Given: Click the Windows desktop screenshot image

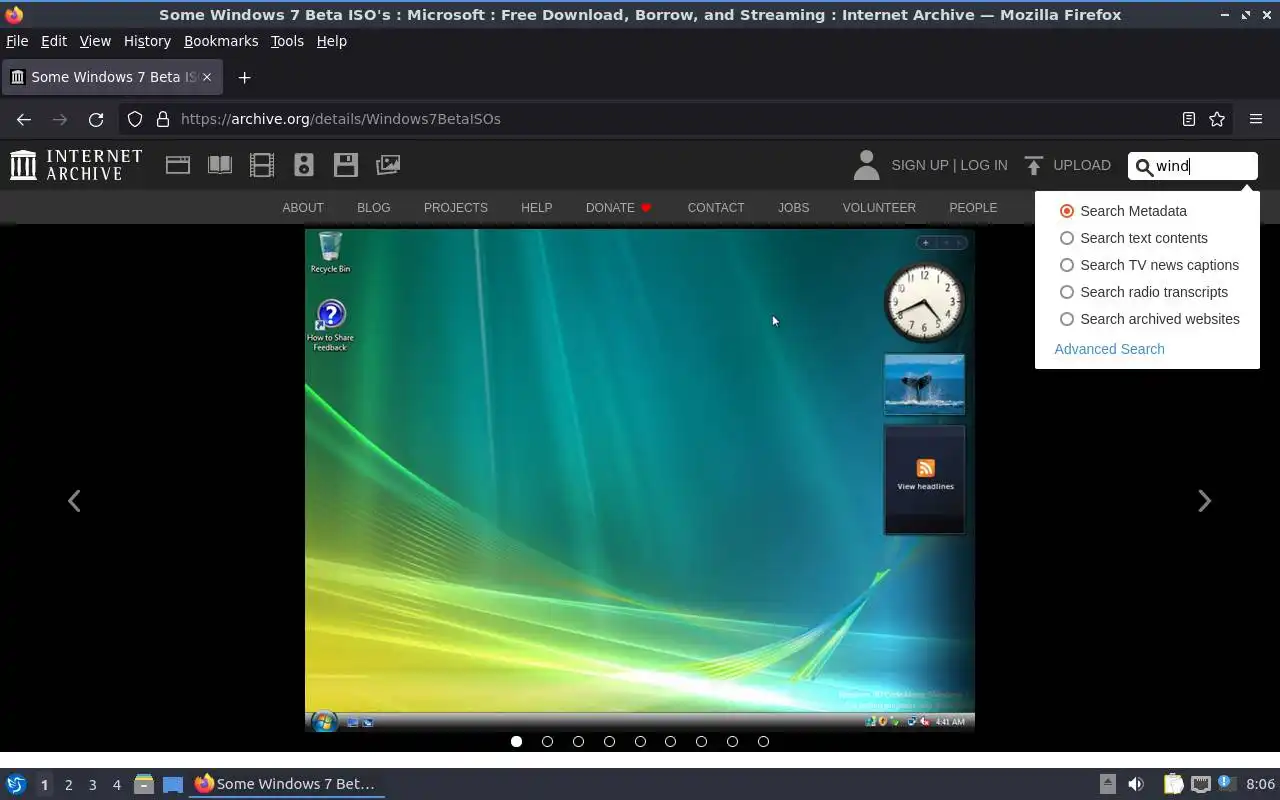Looking at the screenshot, I should coord(640,481).
